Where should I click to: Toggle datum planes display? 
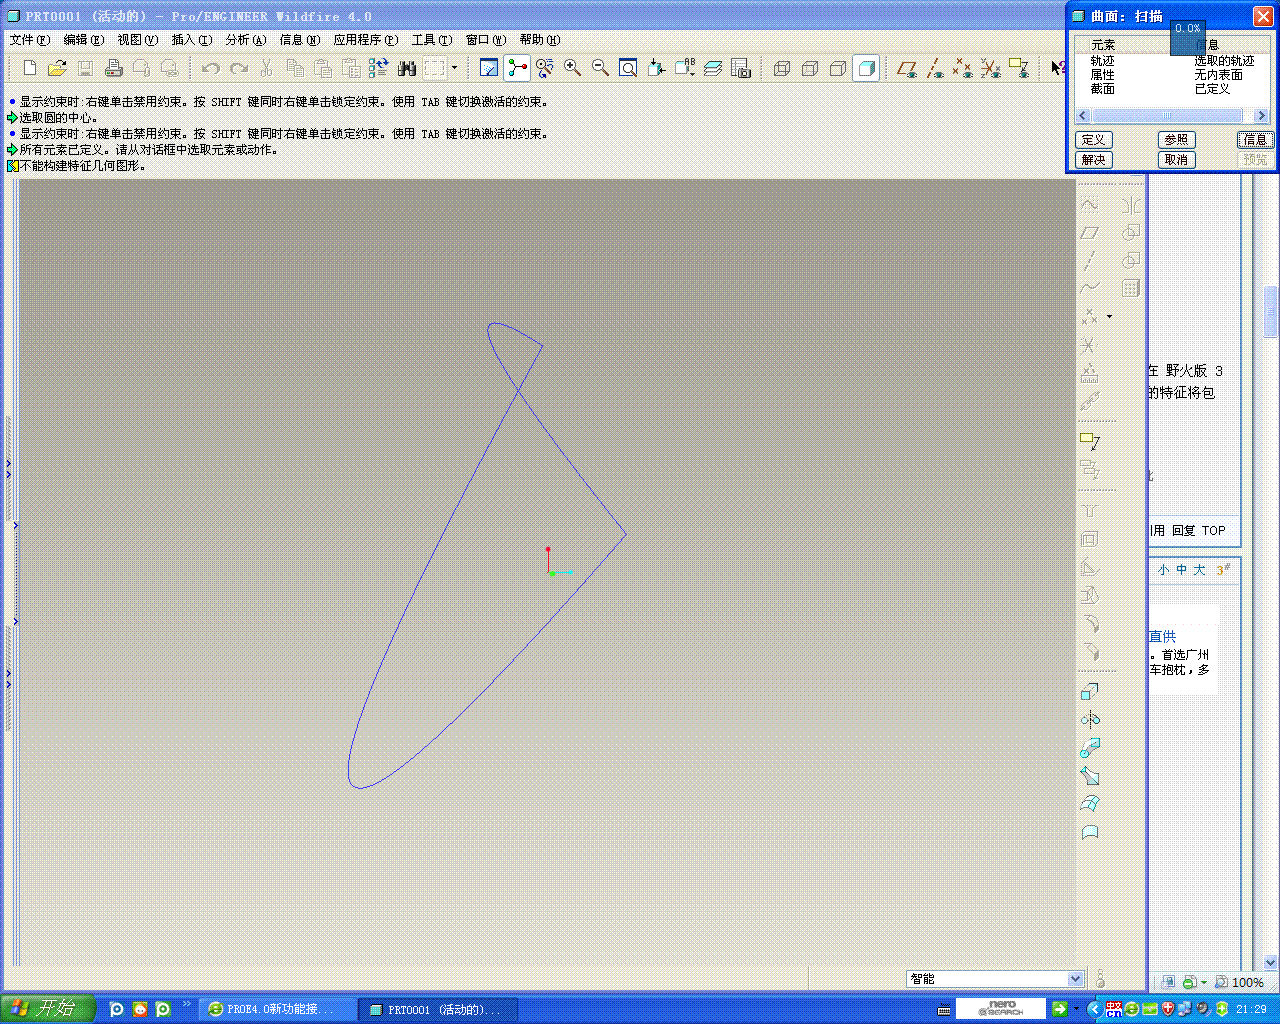coord(907,68)
